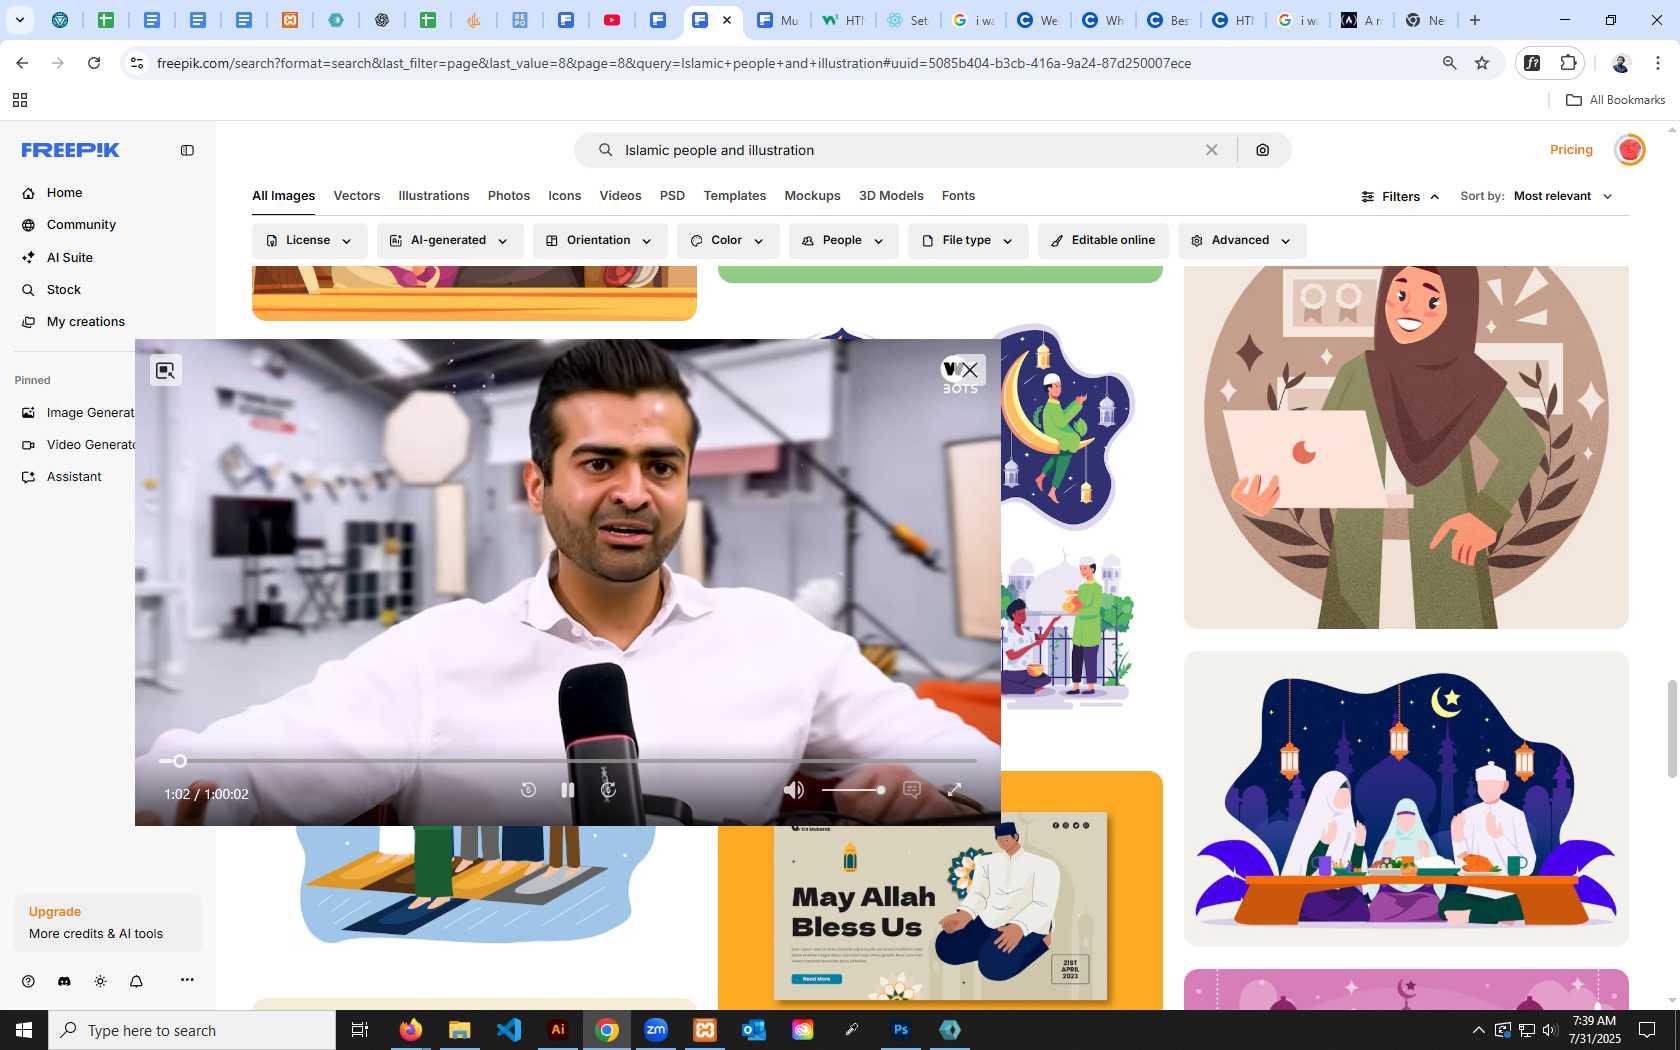
Task: Pause the floating video
Action: coord(568,790)
